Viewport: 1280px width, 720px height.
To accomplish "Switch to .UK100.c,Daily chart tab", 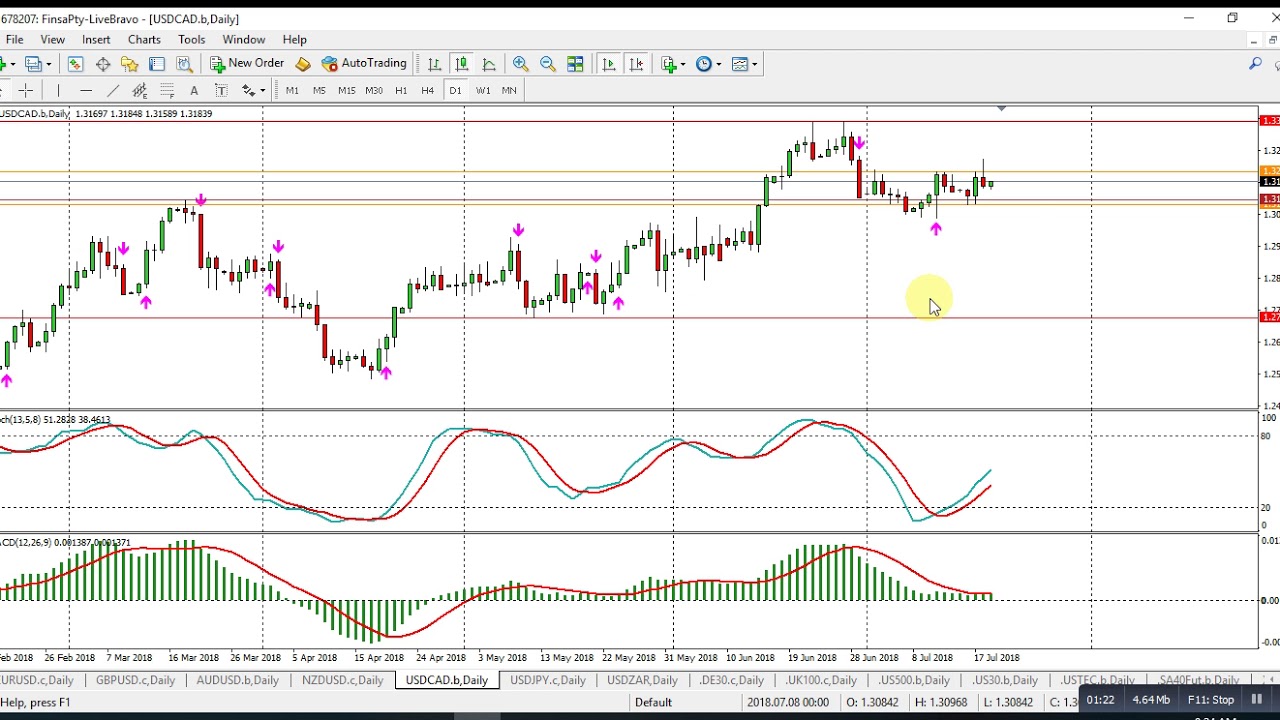I will pos(819,680).
